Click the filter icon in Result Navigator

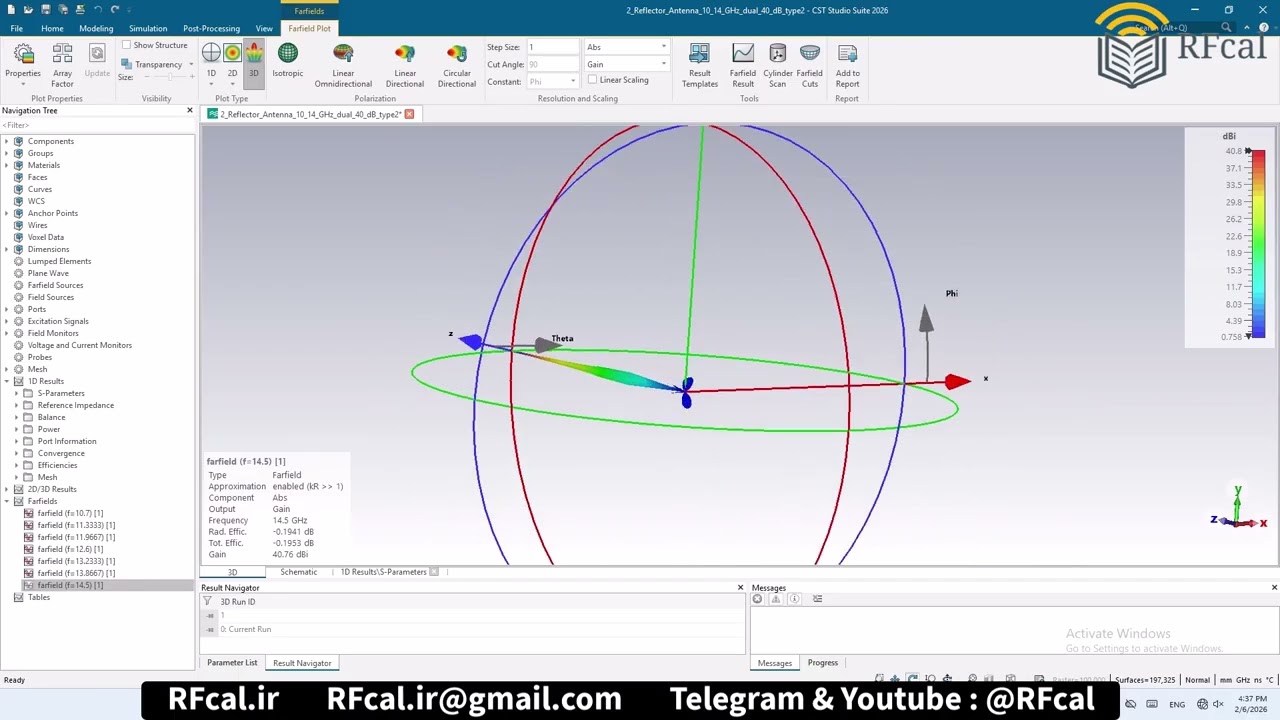[x=207, y=602]
